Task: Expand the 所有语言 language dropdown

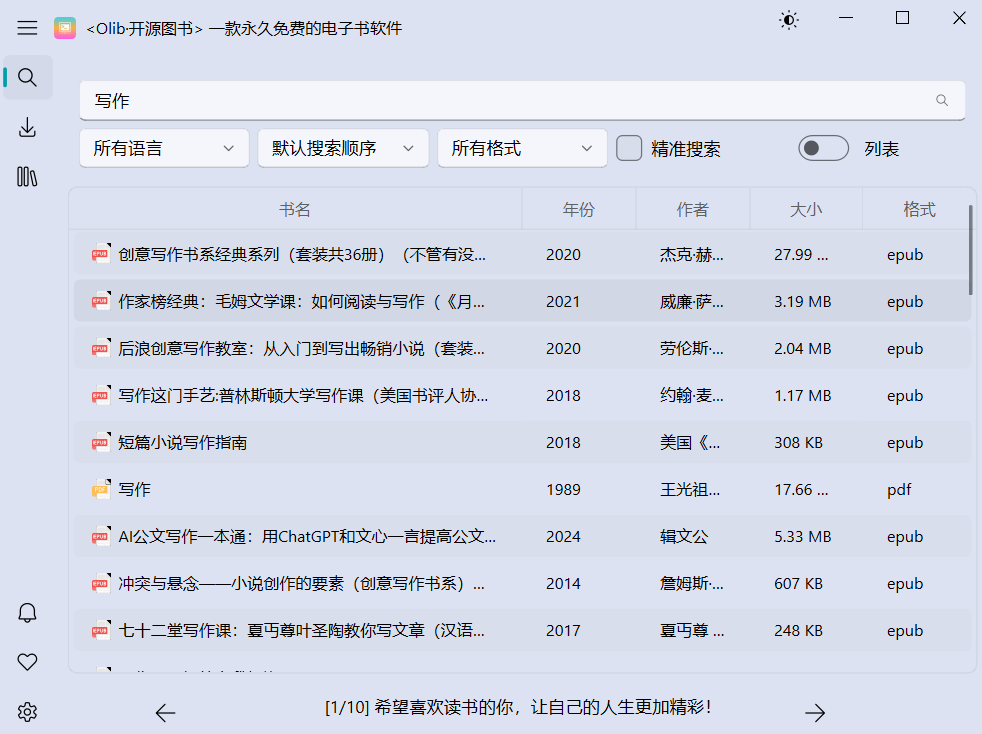Action: [164, 148]
